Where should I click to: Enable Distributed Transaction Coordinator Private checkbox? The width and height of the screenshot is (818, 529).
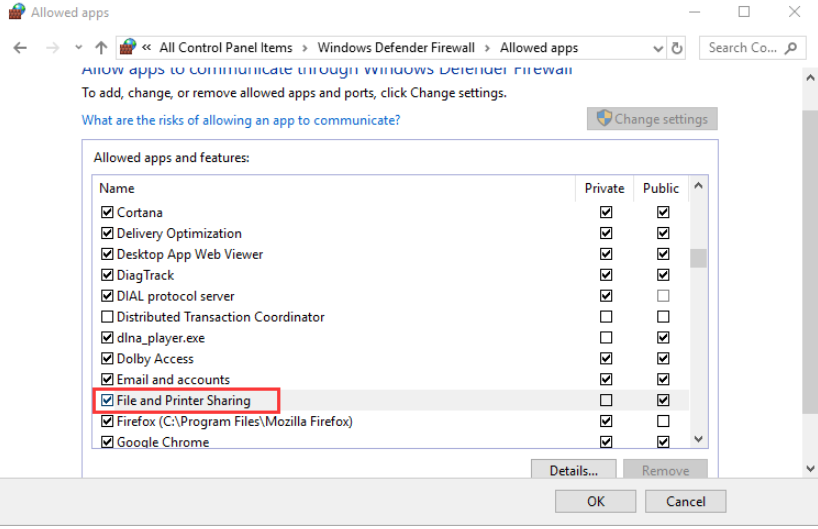click(606, 317)
